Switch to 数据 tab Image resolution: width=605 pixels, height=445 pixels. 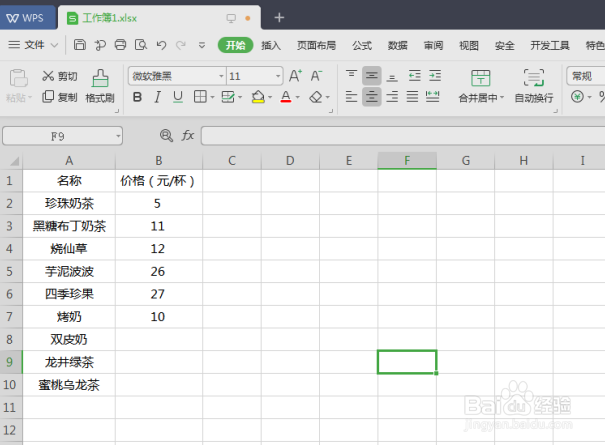397,46
